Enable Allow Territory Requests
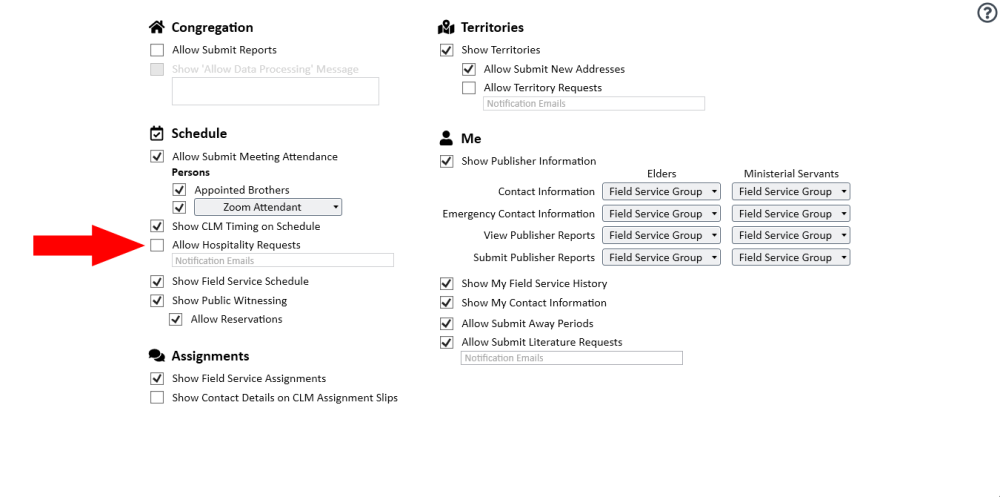This screenshot has height=497, width=1000. point(469,88)
